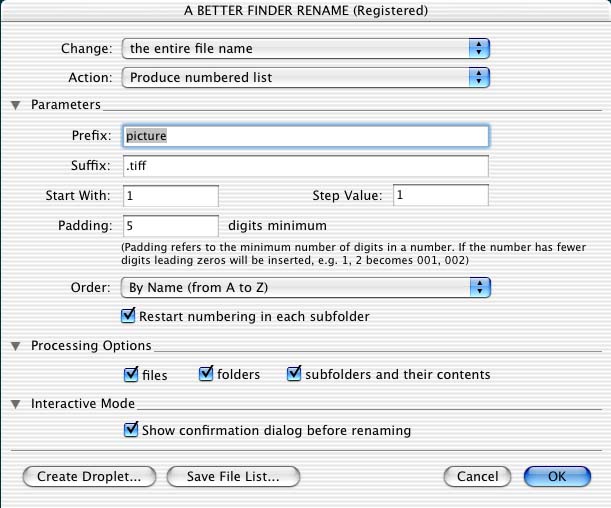Screen dimensions: 611x508
Task: Collapse the Processing Options disclosure triangle
Action: [x=16, y=346]
